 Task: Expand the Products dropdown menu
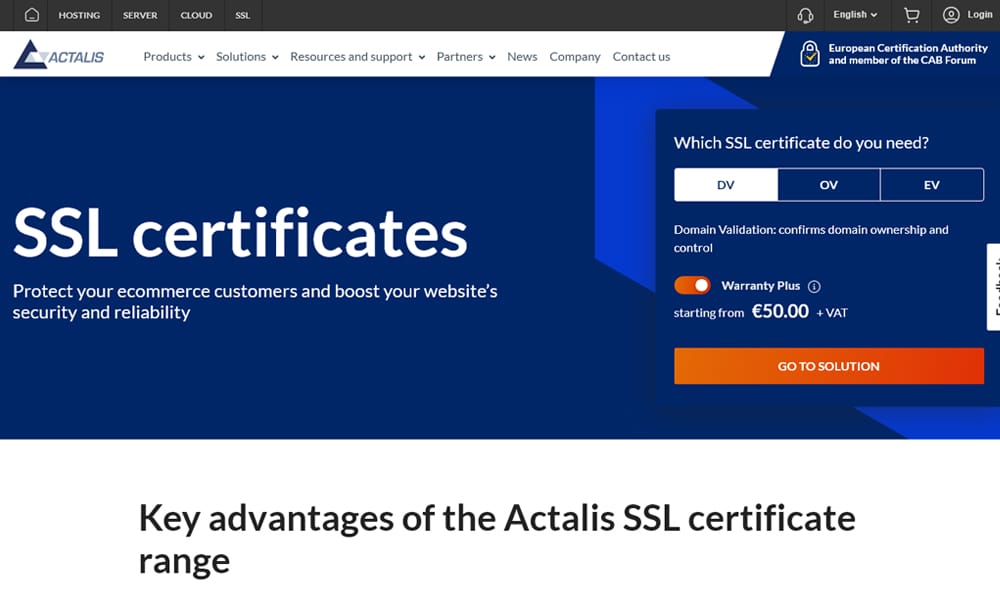tap(172, 57)
